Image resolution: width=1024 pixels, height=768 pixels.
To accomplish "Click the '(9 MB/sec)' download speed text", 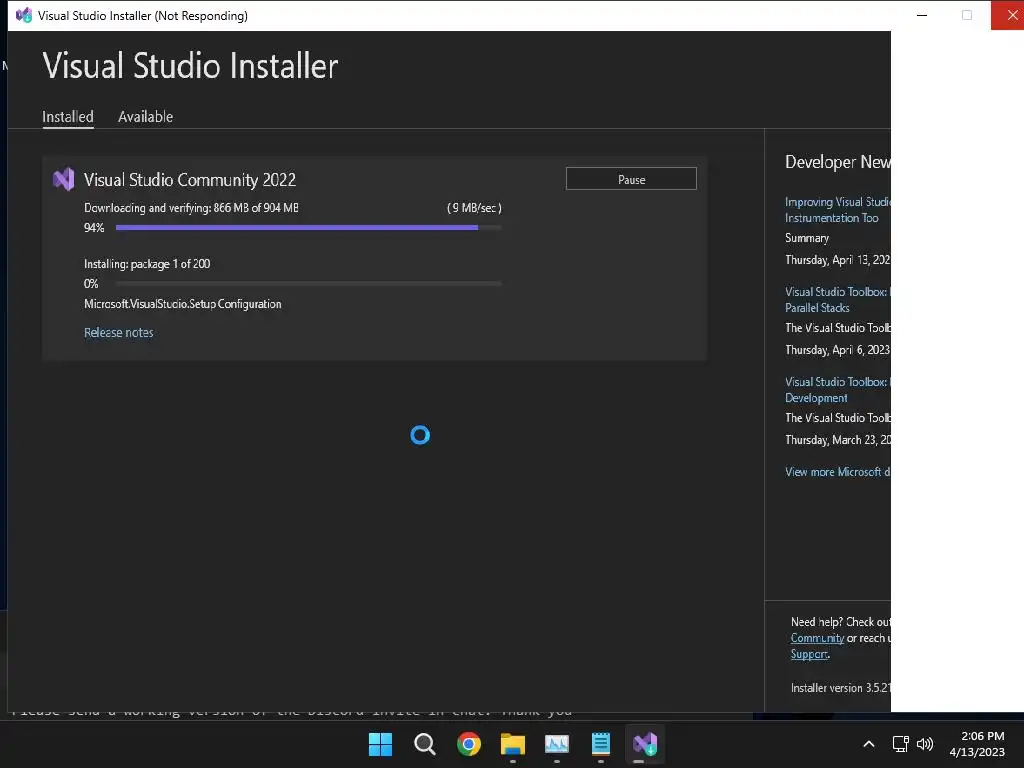I will [474, 208].
